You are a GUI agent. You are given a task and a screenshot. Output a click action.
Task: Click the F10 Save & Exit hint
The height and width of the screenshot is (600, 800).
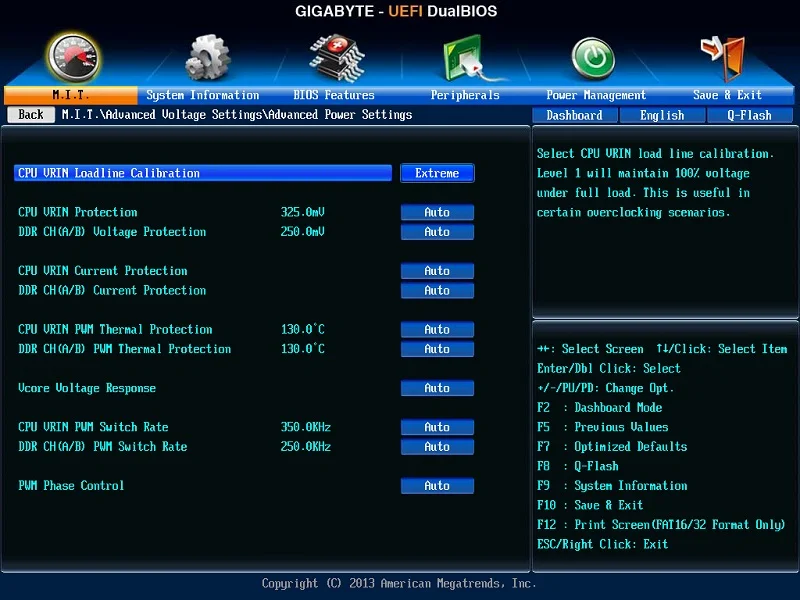pyautogui.click(x=590, y=505)
